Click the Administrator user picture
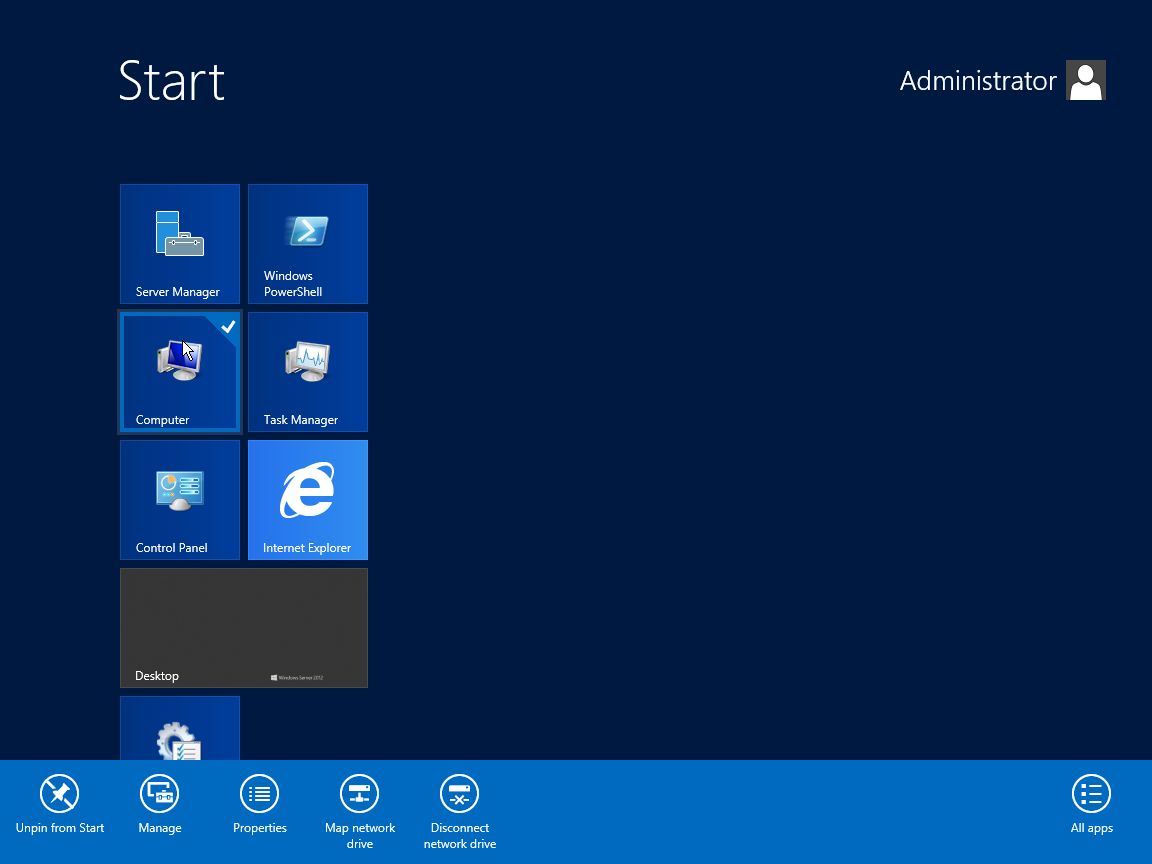 click(1085, 80)
